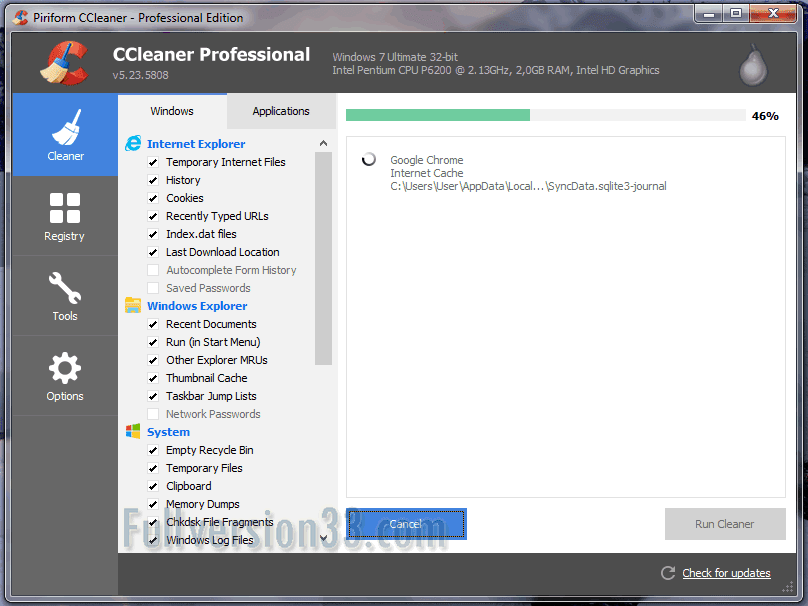Toggle the Cookies checkbox
808x606 pixels.
[153, 198]
